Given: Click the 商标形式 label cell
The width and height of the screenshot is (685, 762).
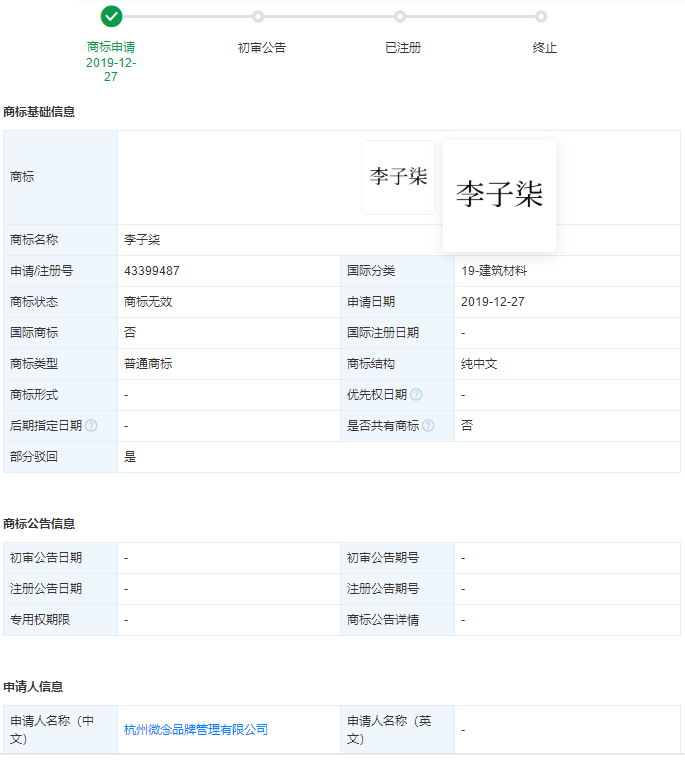Looking at the screenshot, I should point(60,395).
